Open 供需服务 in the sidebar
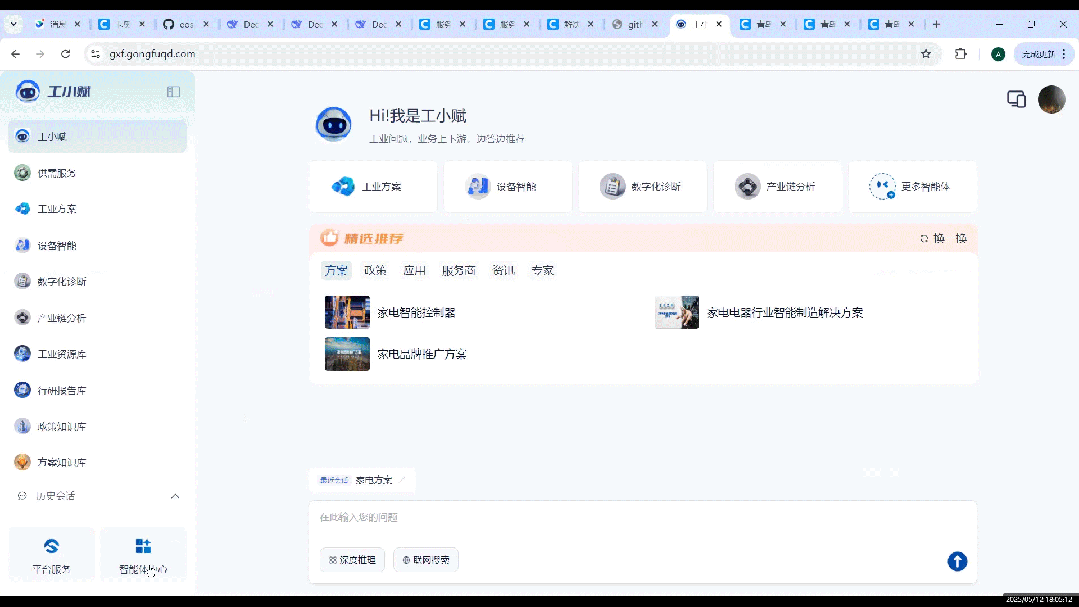Image resolution: width=1079 pixels, height=607 pixels. point(97,173)
